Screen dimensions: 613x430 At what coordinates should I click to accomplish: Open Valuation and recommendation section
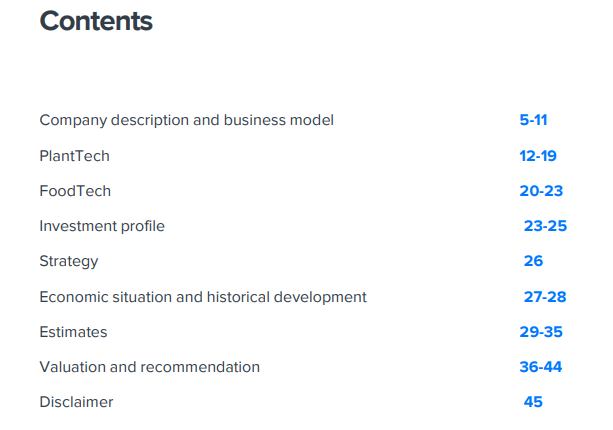click(x=149, y=367)
